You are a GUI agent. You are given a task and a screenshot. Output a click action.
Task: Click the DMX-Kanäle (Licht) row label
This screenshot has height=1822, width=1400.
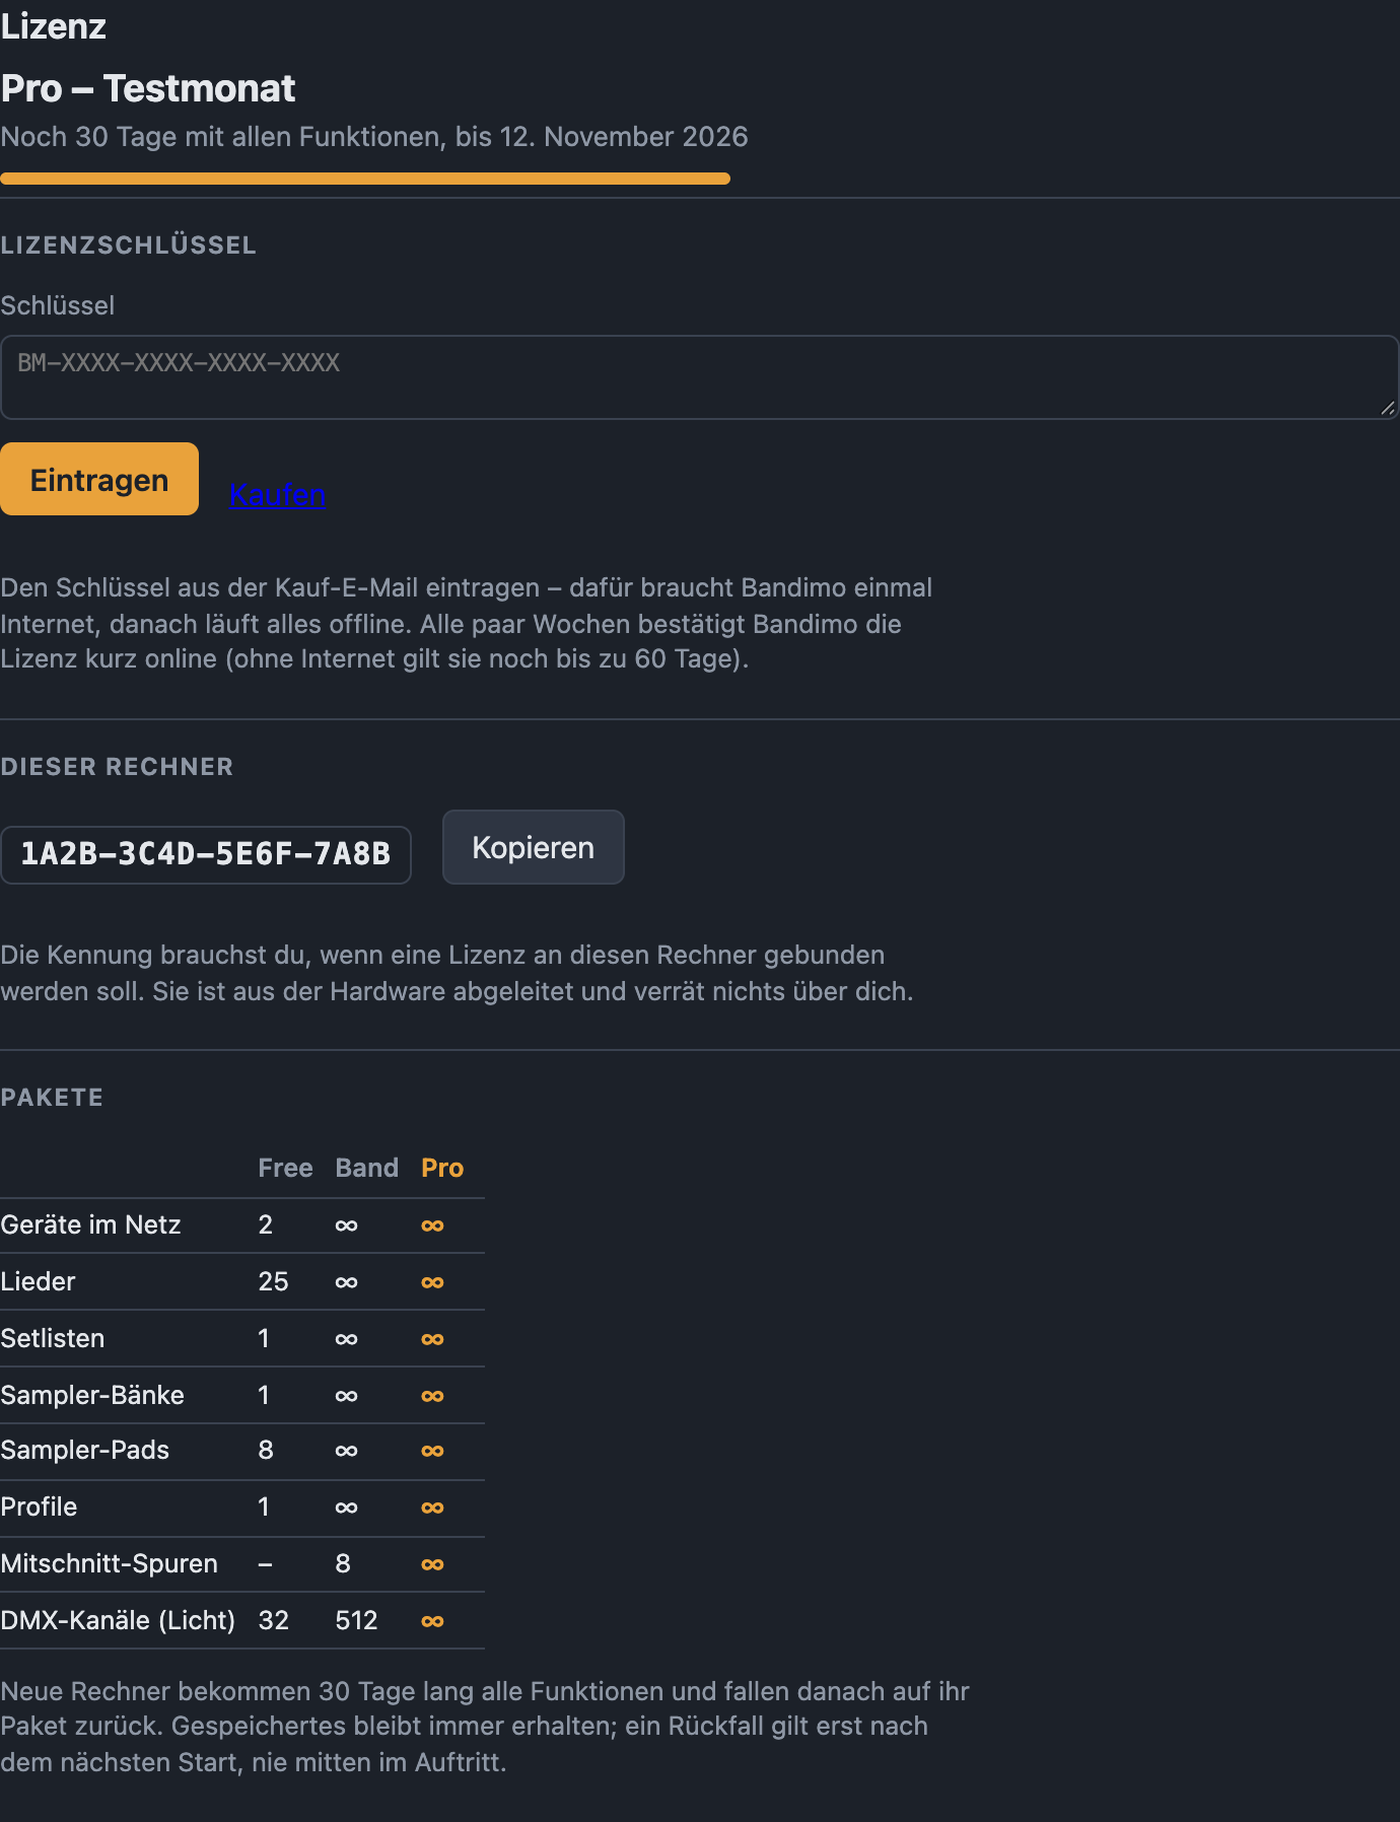(x=118, y=1620)
